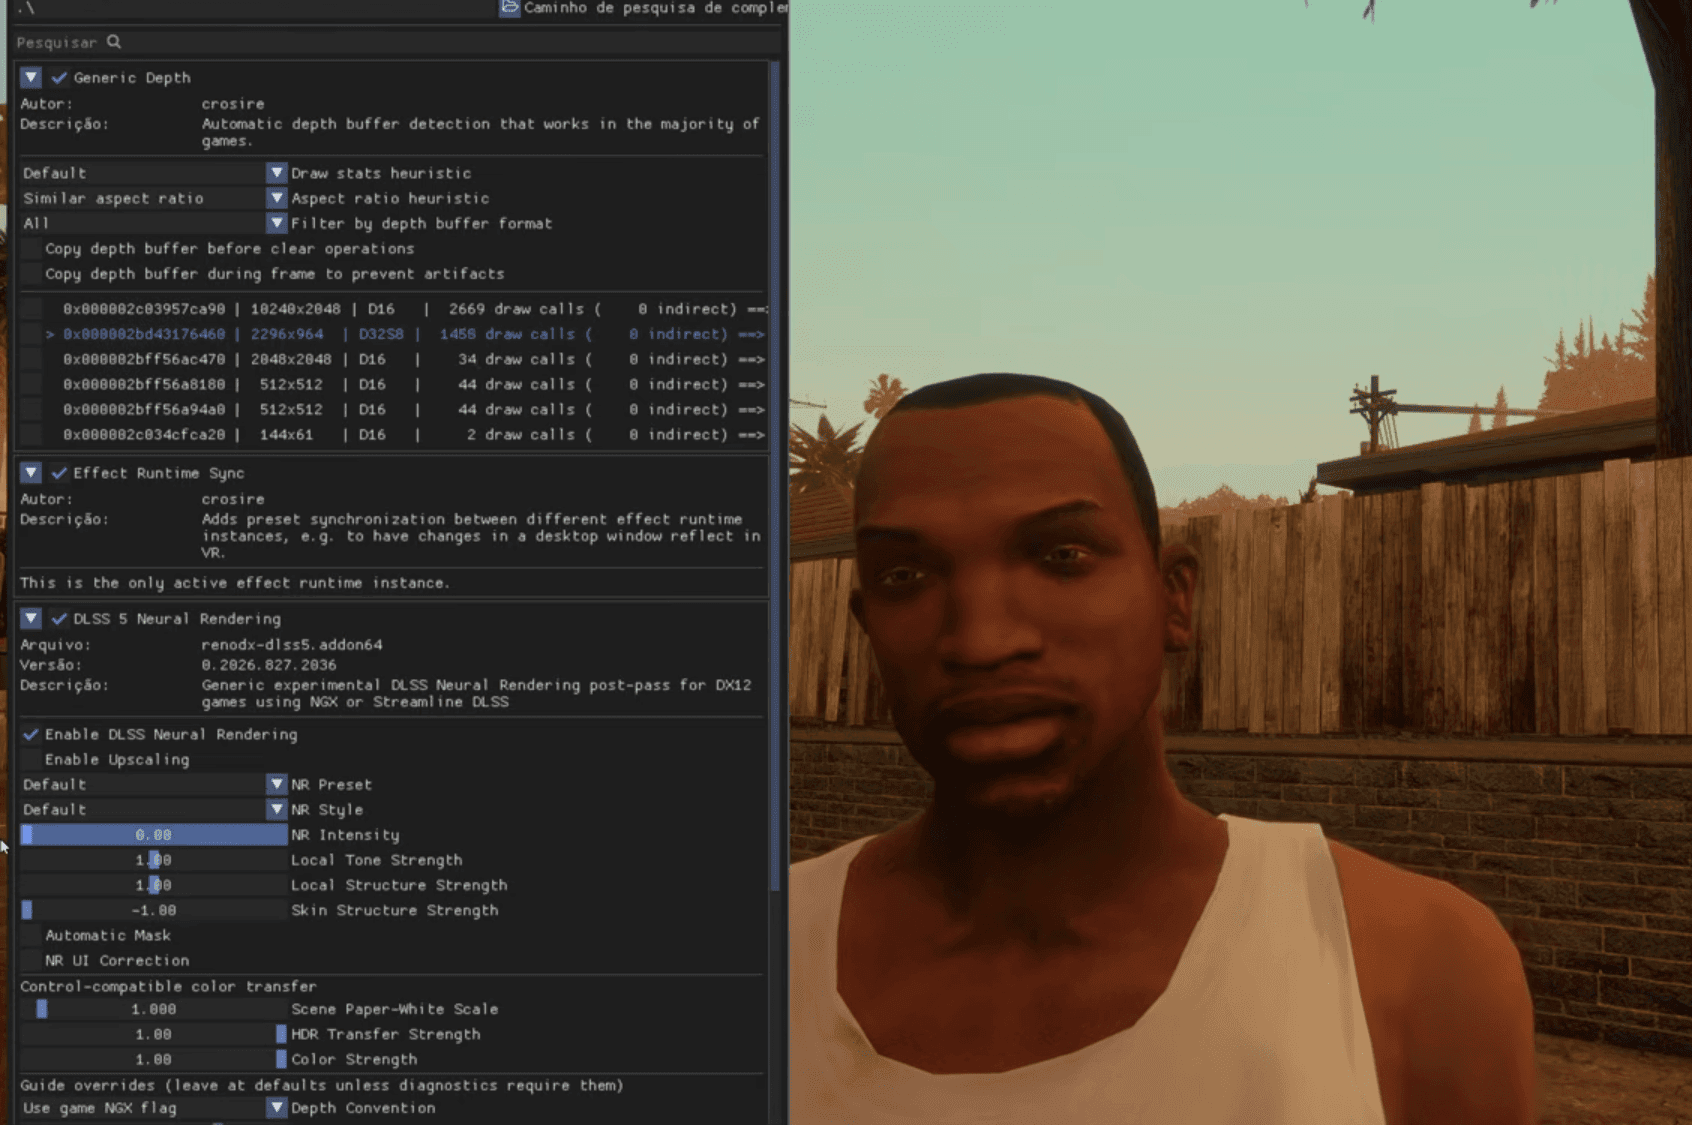Image resolution: width=1692 pixels, height=1125 pixels.
Task: Open the NR Preset dropdown
Action: pyautogui.click(x=154, y=784)
